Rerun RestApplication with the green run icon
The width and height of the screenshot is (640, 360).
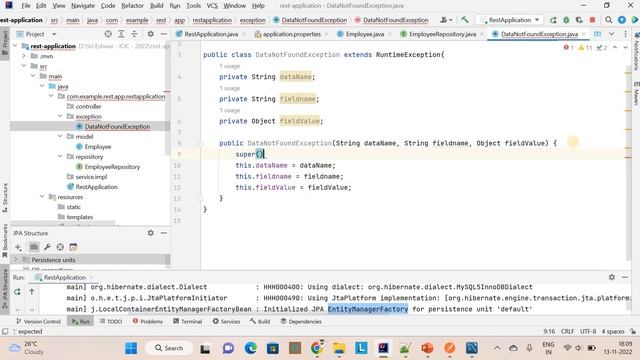[553, 20]
